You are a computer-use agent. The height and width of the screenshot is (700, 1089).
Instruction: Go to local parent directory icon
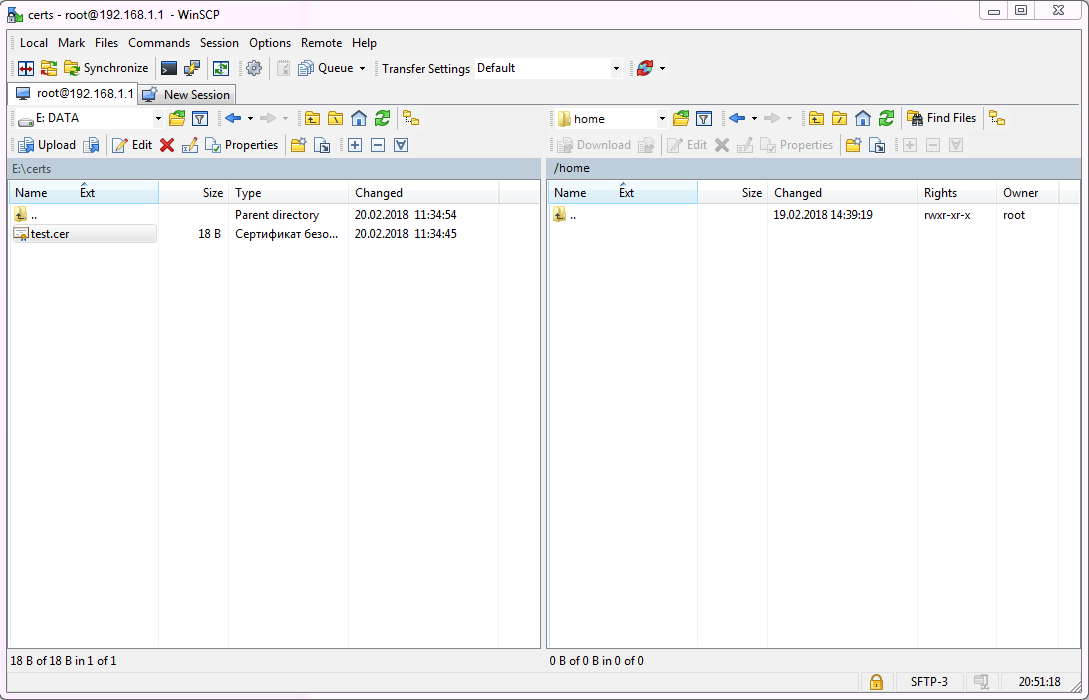pos(313,119)
